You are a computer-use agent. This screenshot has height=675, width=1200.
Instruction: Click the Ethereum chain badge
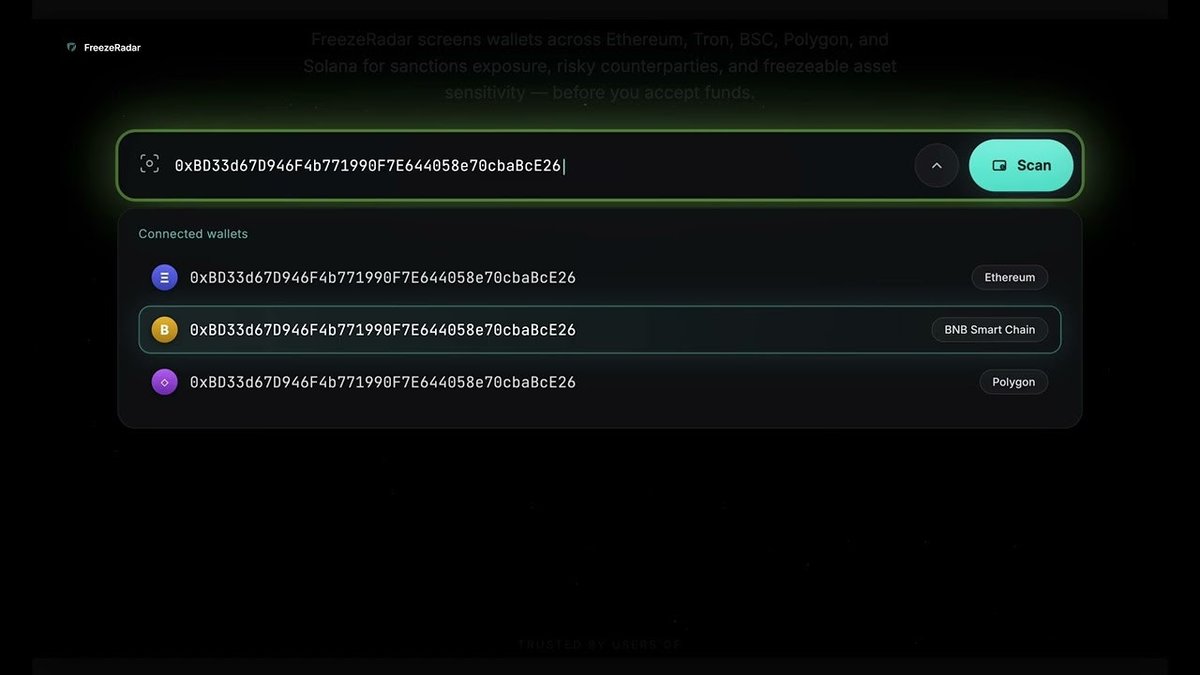tap(1010, 277)
